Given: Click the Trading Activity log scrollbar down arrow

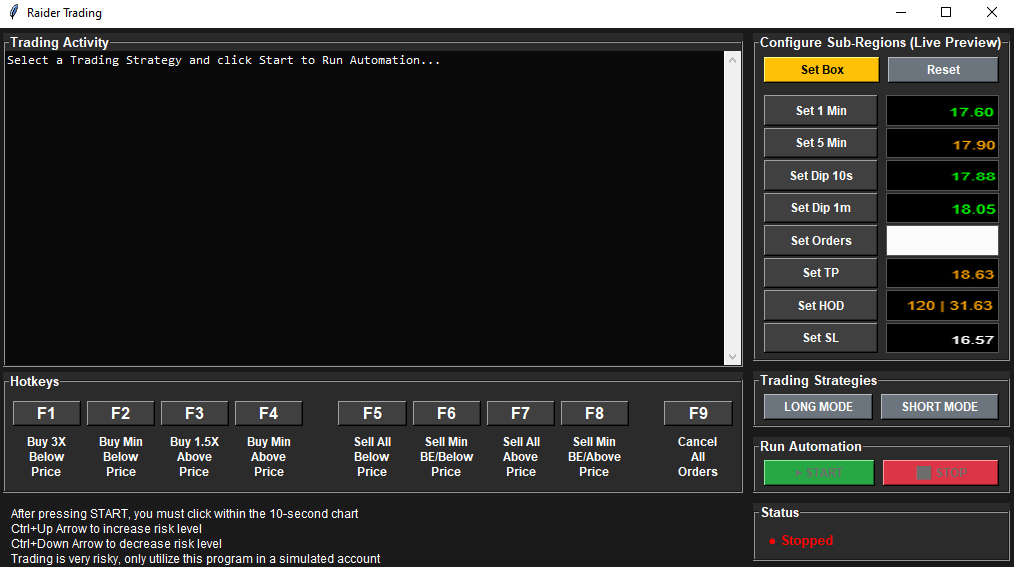Looking at the screenshot, I should pos(734,358).
